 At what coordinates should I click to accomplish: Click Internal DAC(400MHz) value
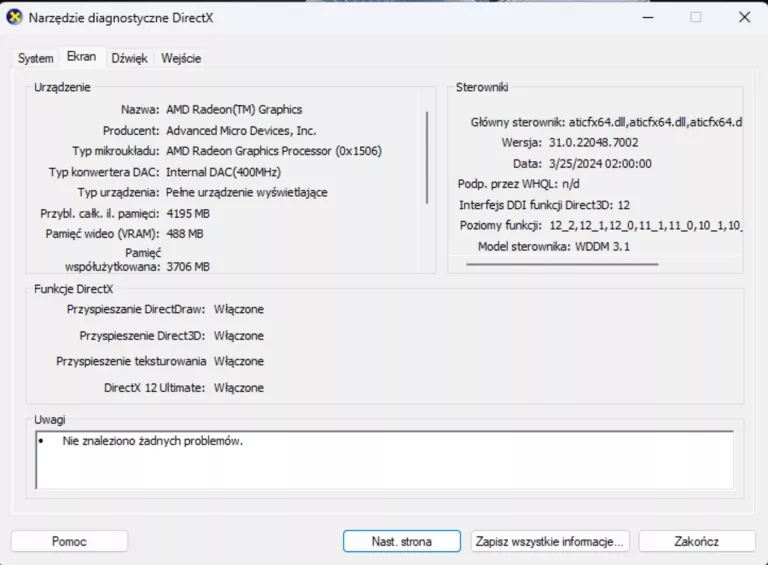223,172
